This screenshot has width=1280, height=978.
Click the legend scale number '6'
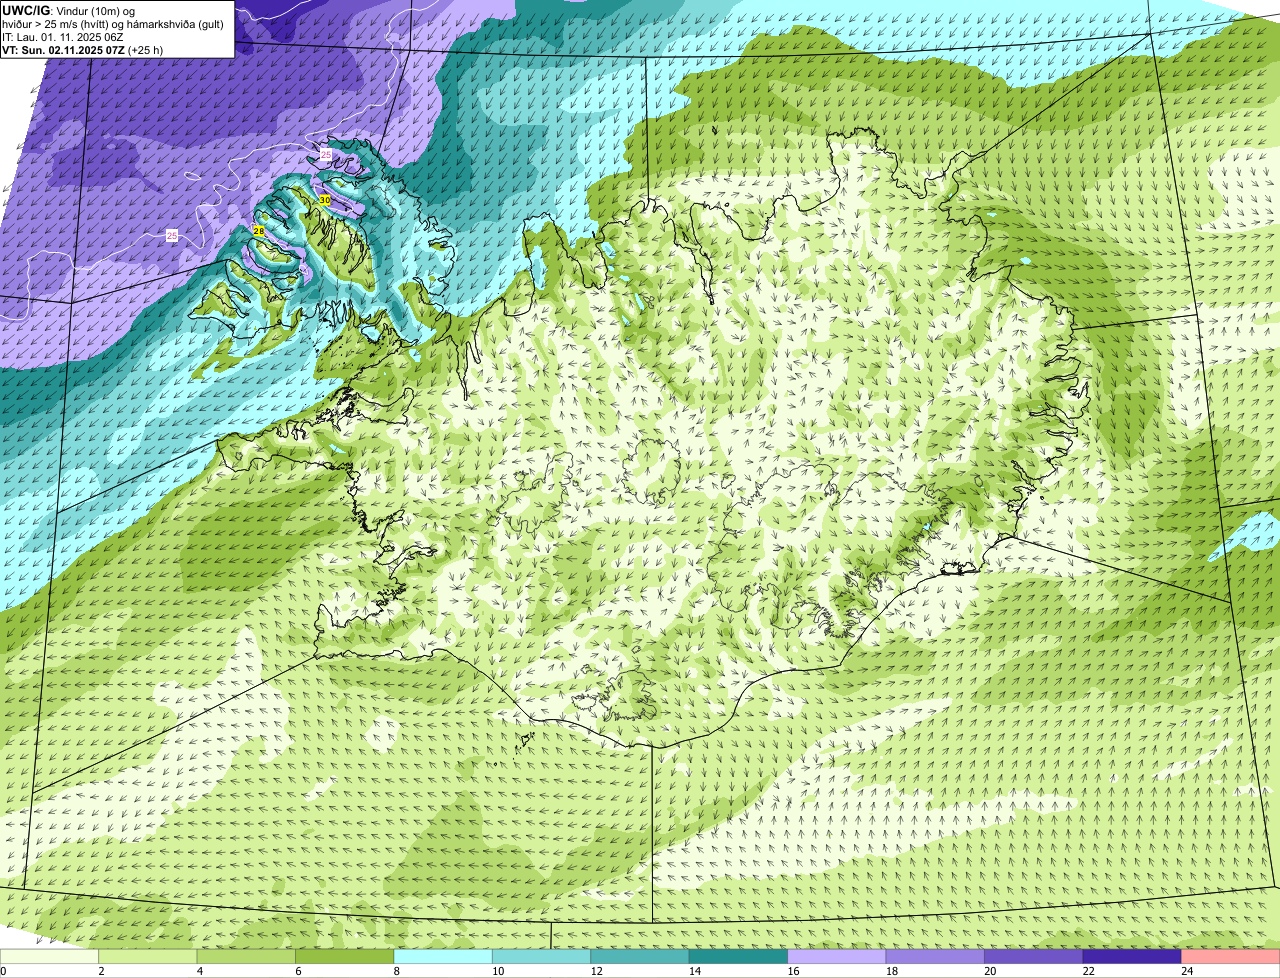(x=298, y=971)
